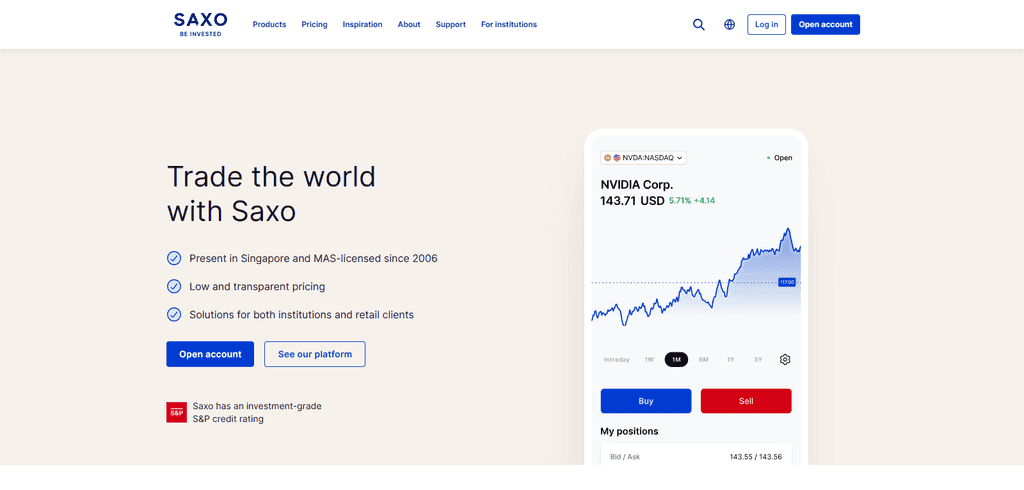
Task: Select the Intraday chart range
Action: 616,360
